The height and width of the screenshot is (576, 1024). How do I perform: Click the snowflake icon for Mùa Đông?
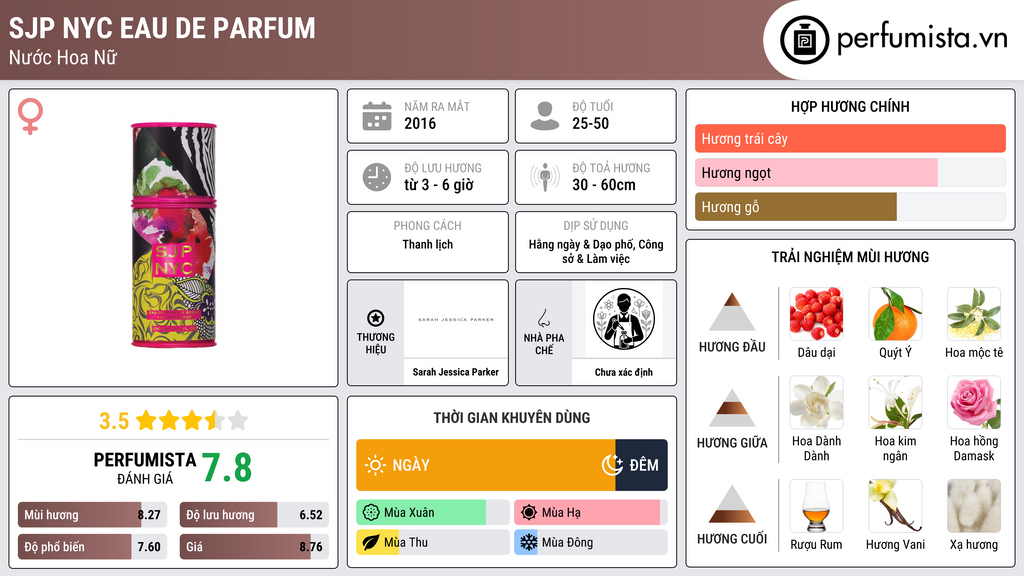[x=529, y=542]
